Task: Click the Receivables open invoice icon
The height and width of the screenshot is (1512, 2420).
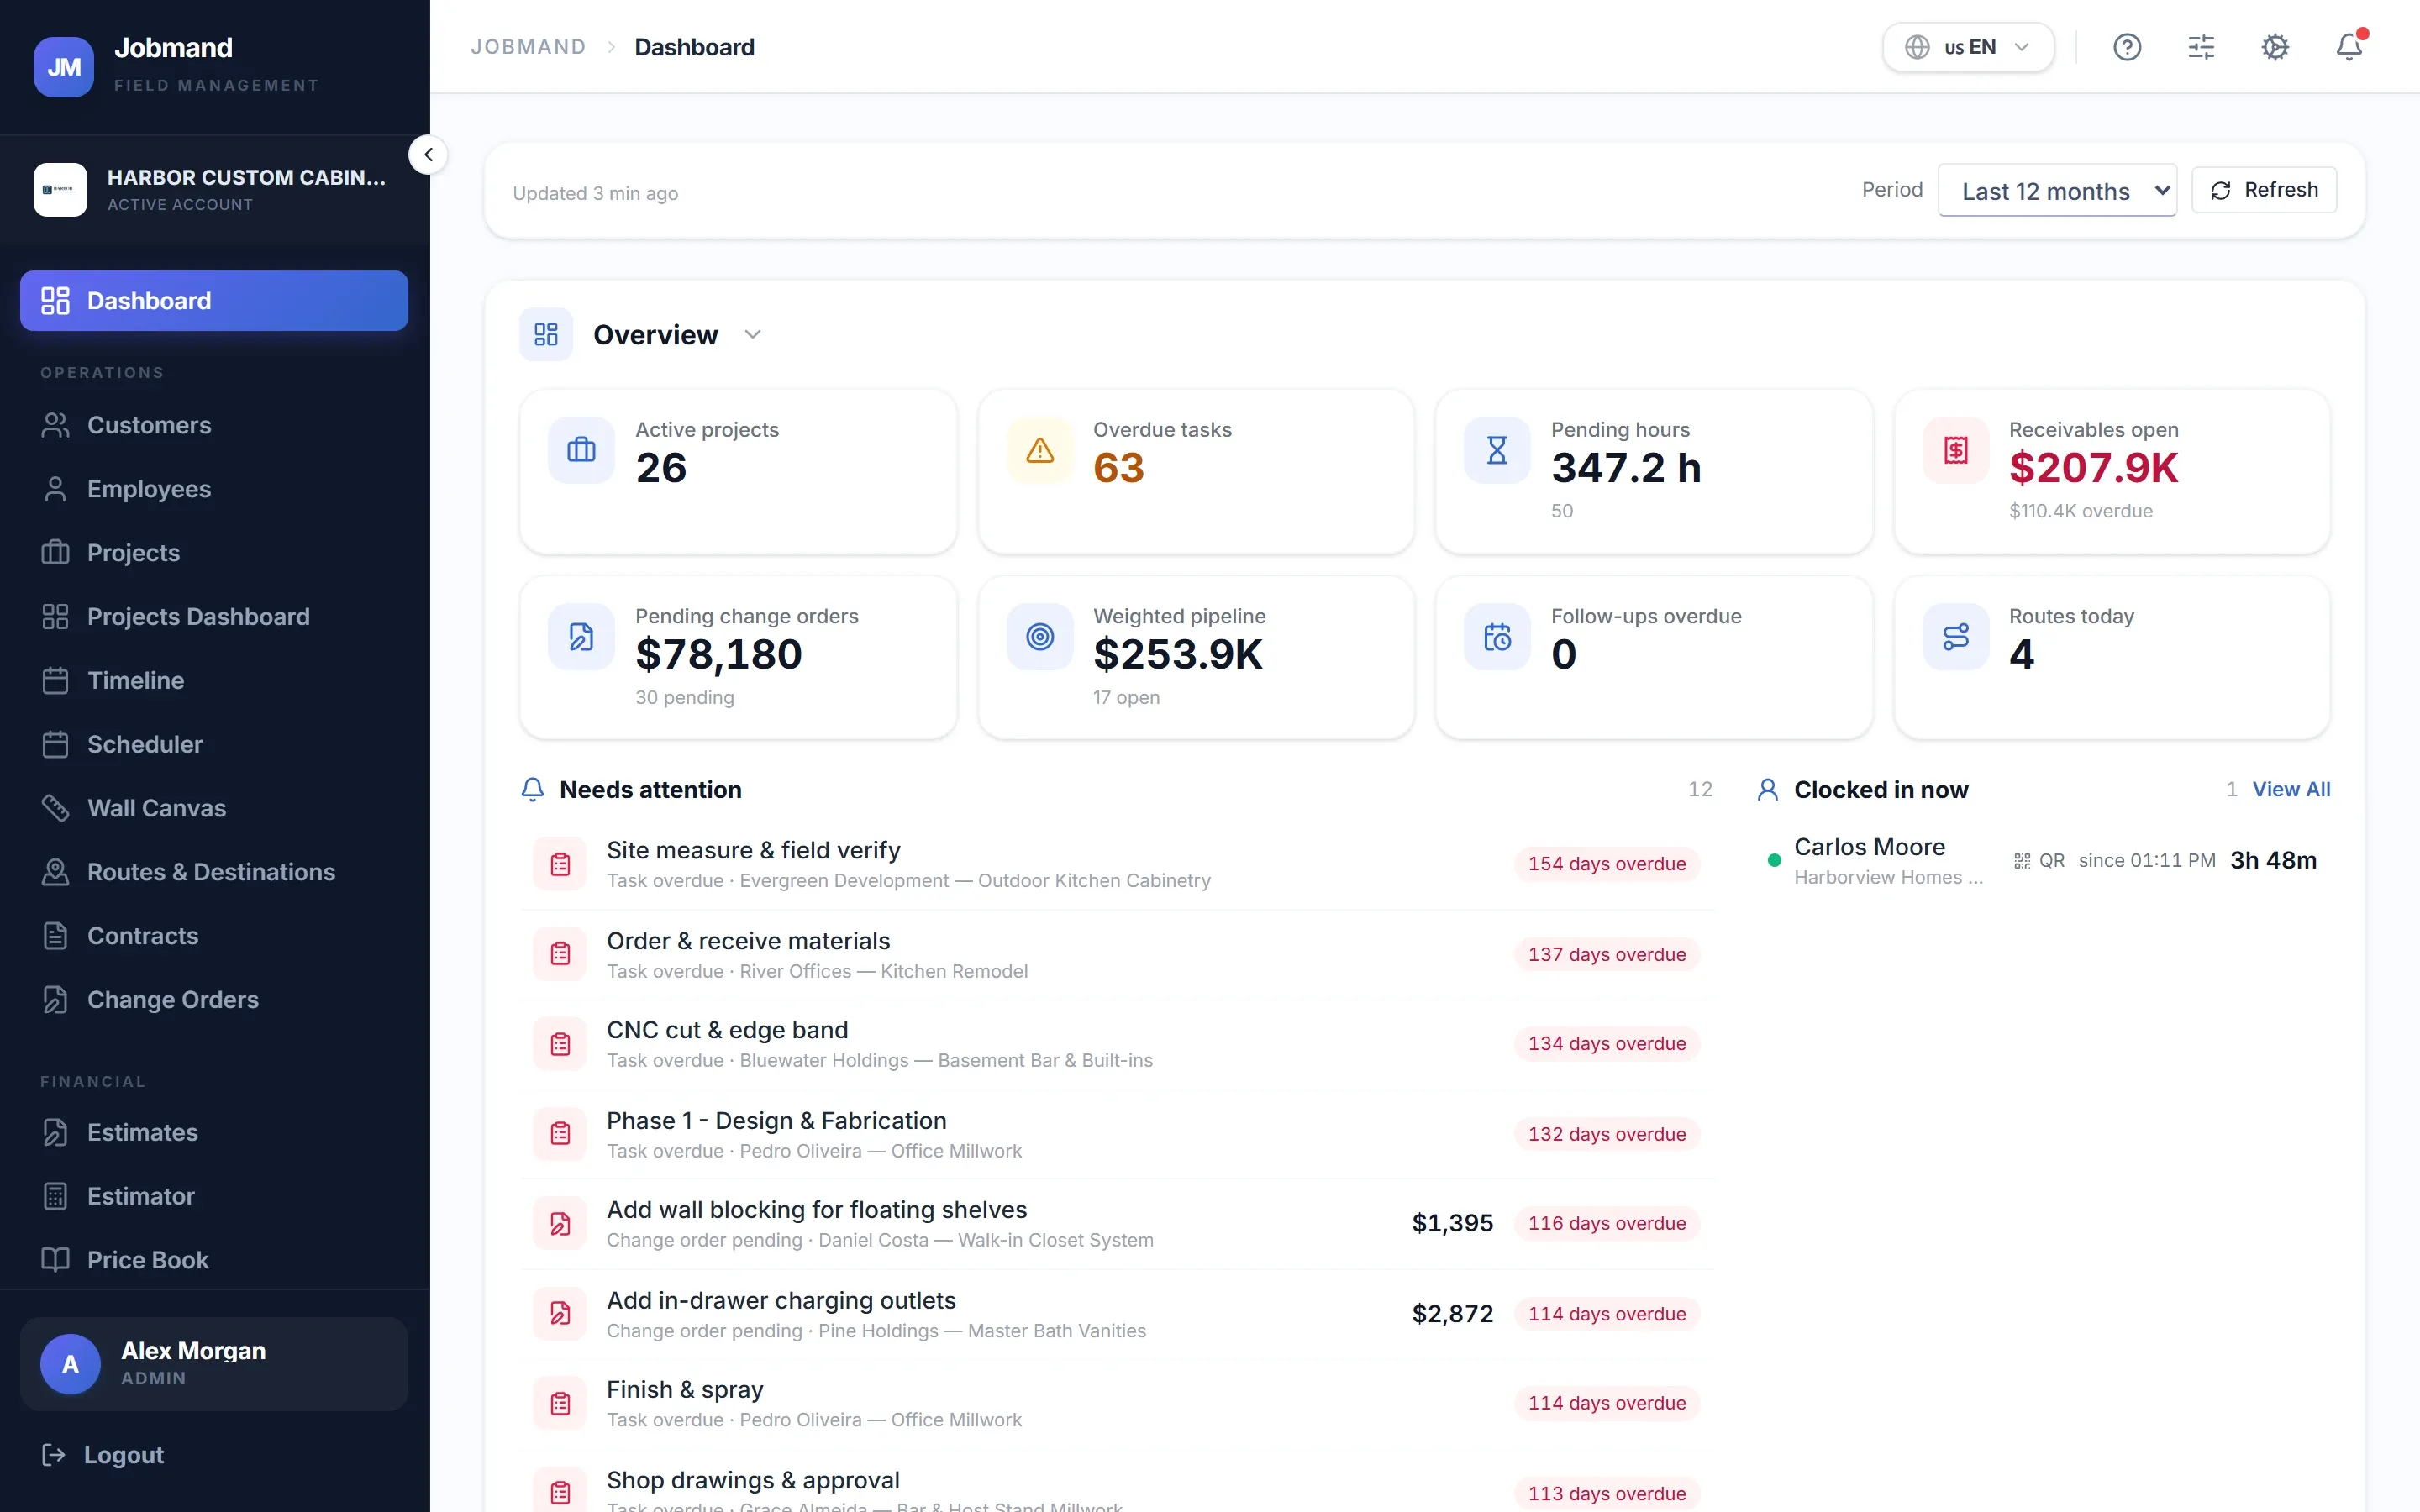Action: pyautogui.click(x=1955, y=450)
